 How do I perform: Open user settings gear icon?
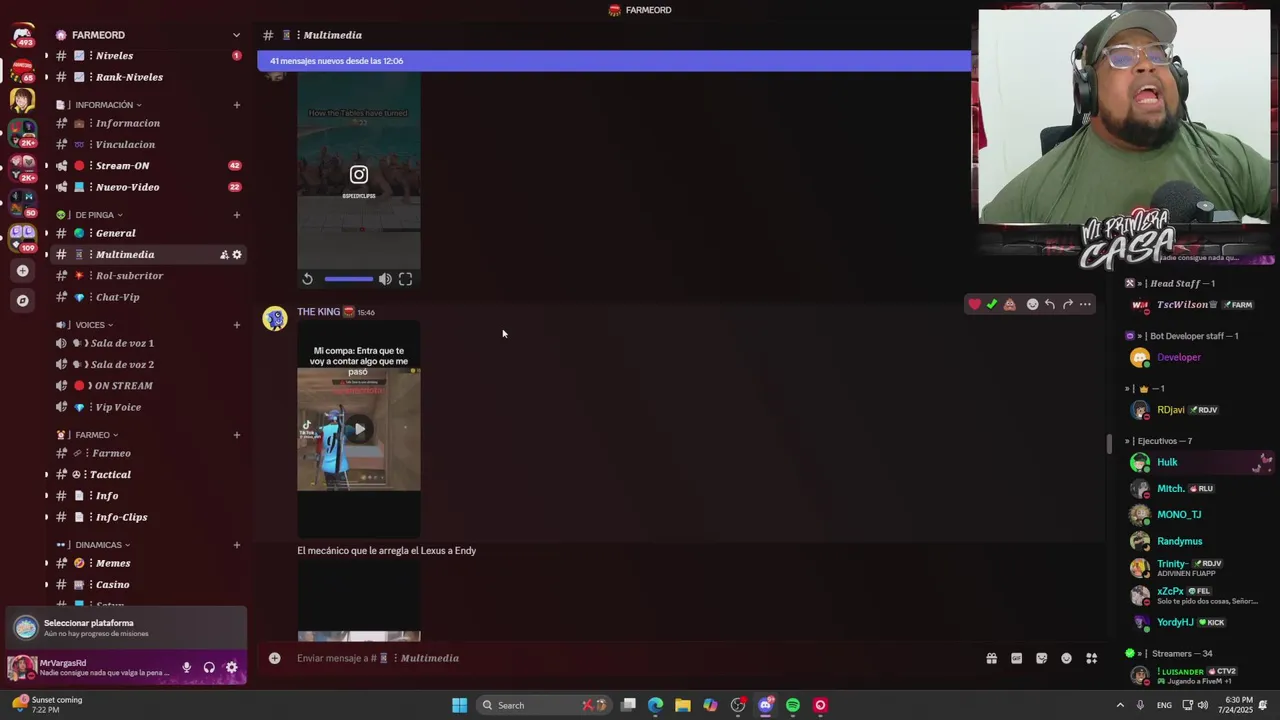pyautogui.click(x=231, y=667)
